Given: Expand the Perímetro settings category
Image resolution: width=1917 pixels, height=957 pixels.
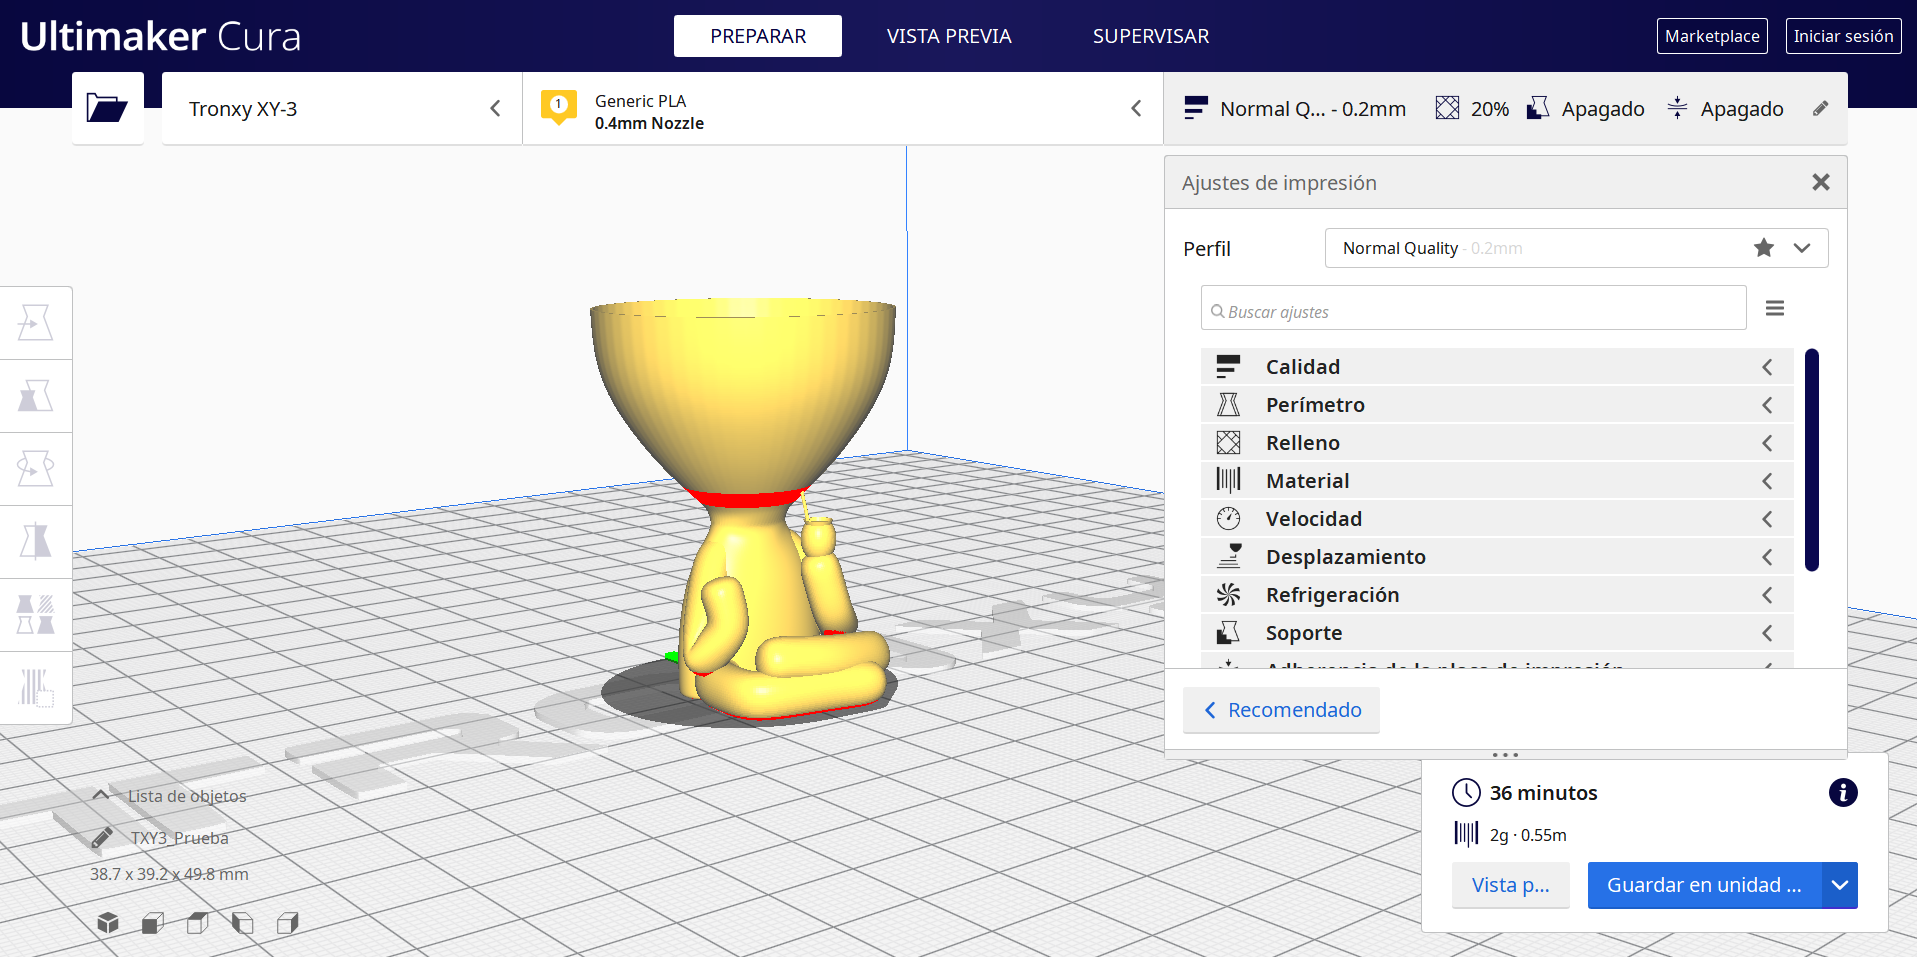Looking at the screenshot, I should coord(1497,405).
